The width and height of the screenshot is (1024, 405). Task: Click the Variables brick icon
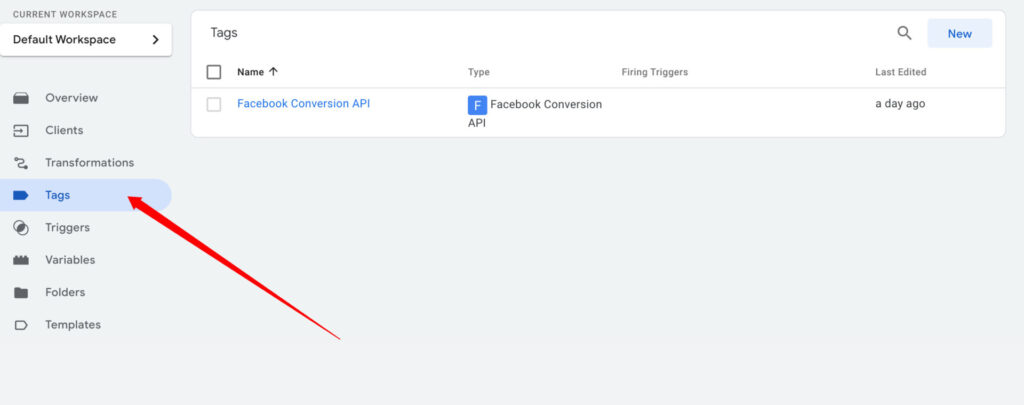click(21, 260)
